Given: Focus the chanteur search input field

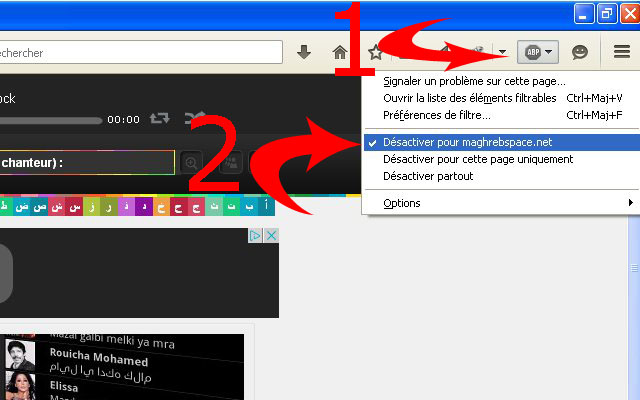Looking at the screenshot, I should 87,163.
